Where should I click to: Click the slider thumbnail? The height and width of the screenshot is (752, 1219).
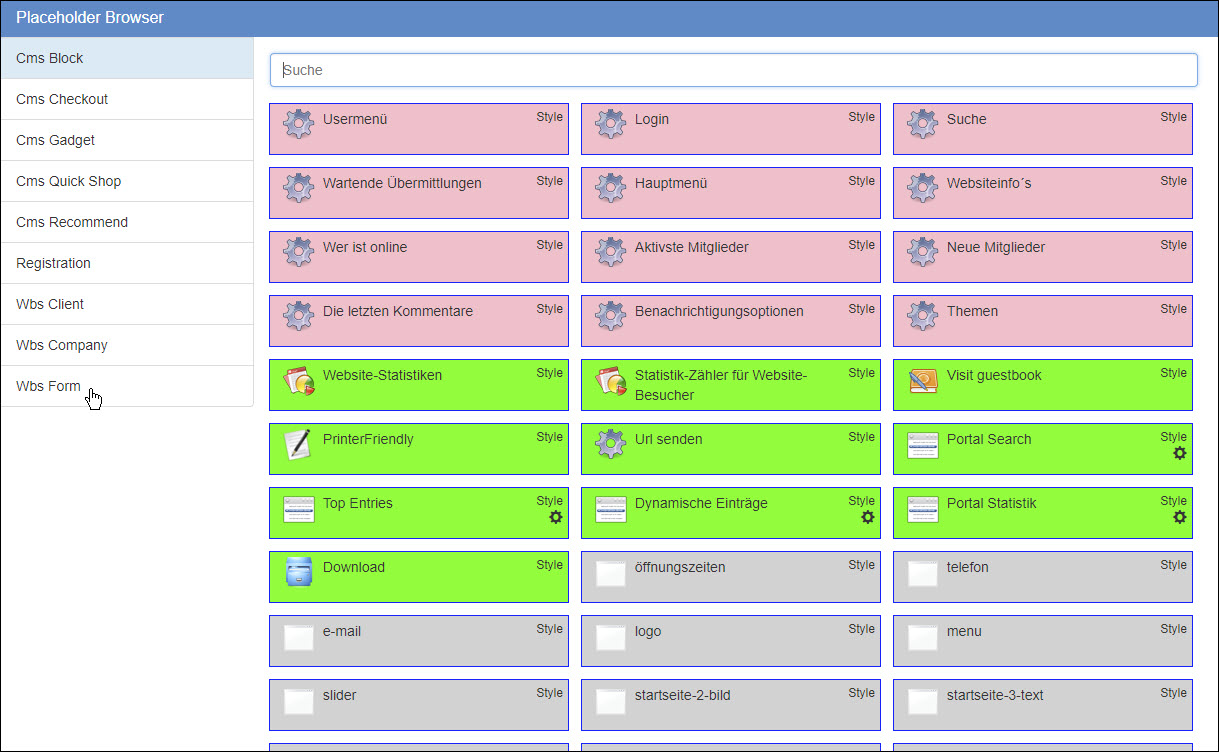(298, 701)
